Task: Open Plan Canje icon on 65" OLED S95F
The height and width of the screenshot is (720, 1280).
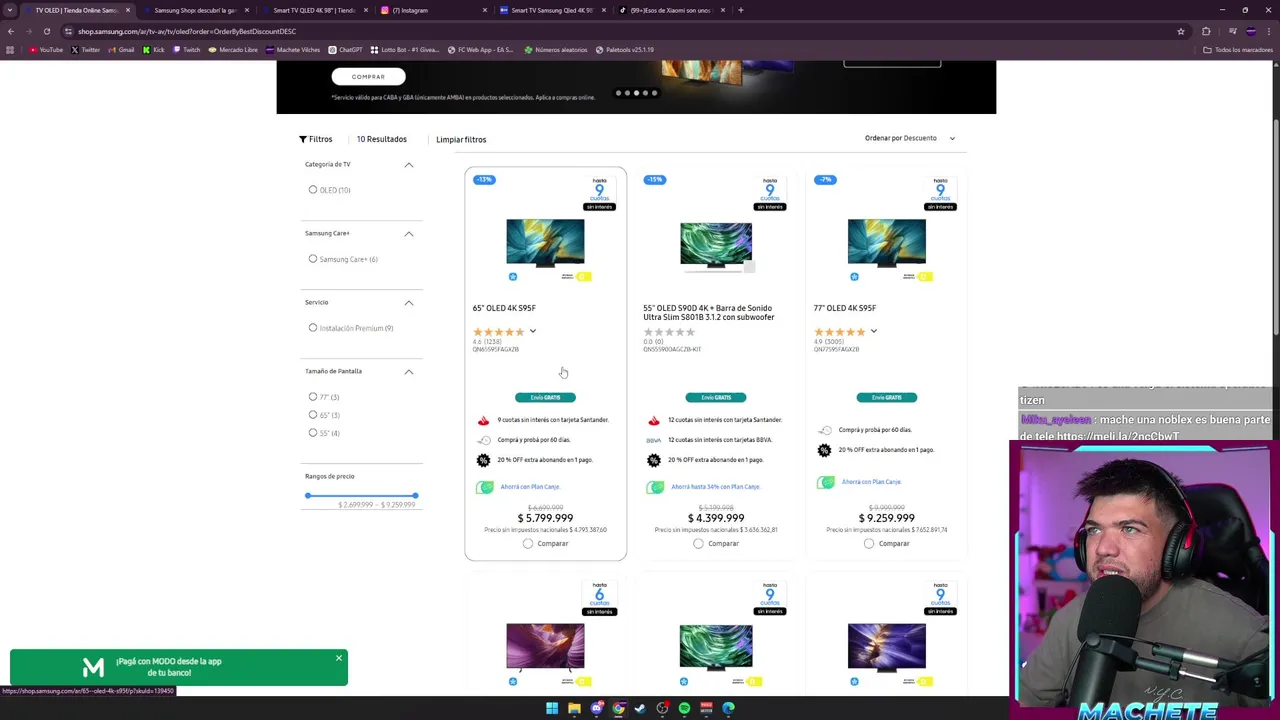Action: pyautogui.click(x=485, y=487)
